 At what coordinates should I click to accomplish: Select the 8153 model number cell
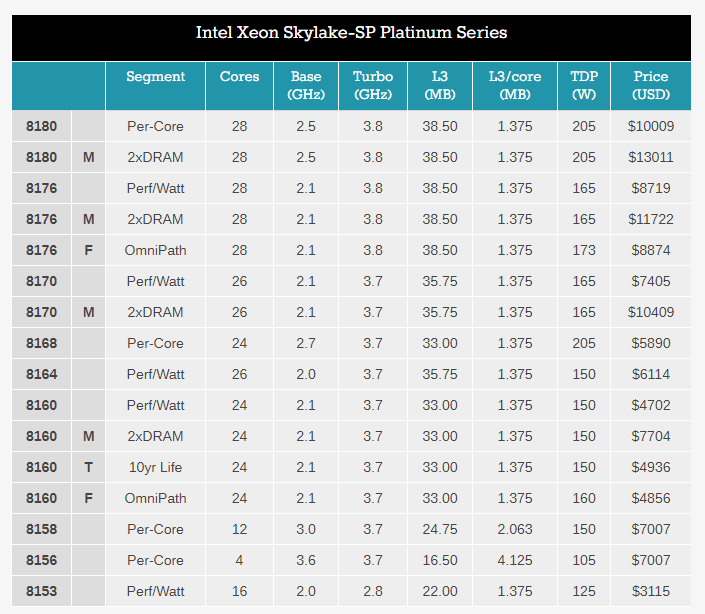[41, 591]
